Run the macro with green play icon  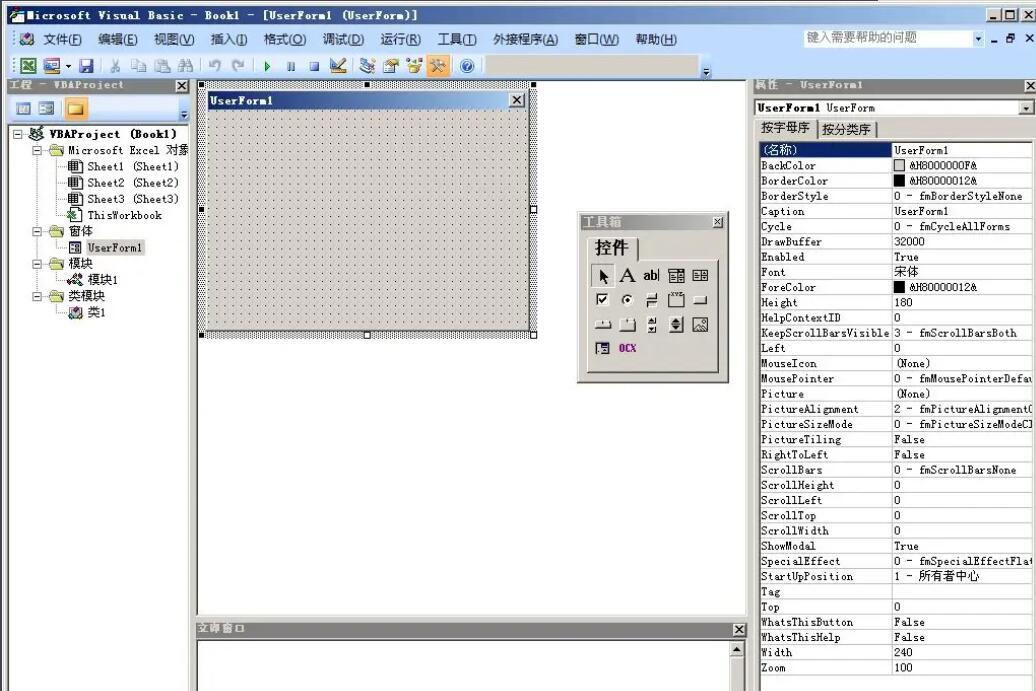coord(268,66)
